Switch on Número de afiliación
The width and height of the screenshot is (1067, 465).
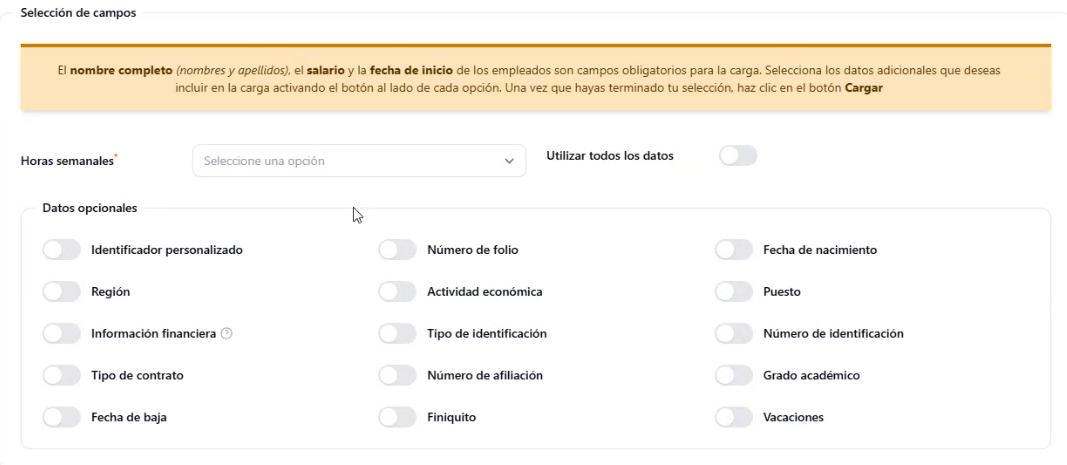tap(397, 375)
